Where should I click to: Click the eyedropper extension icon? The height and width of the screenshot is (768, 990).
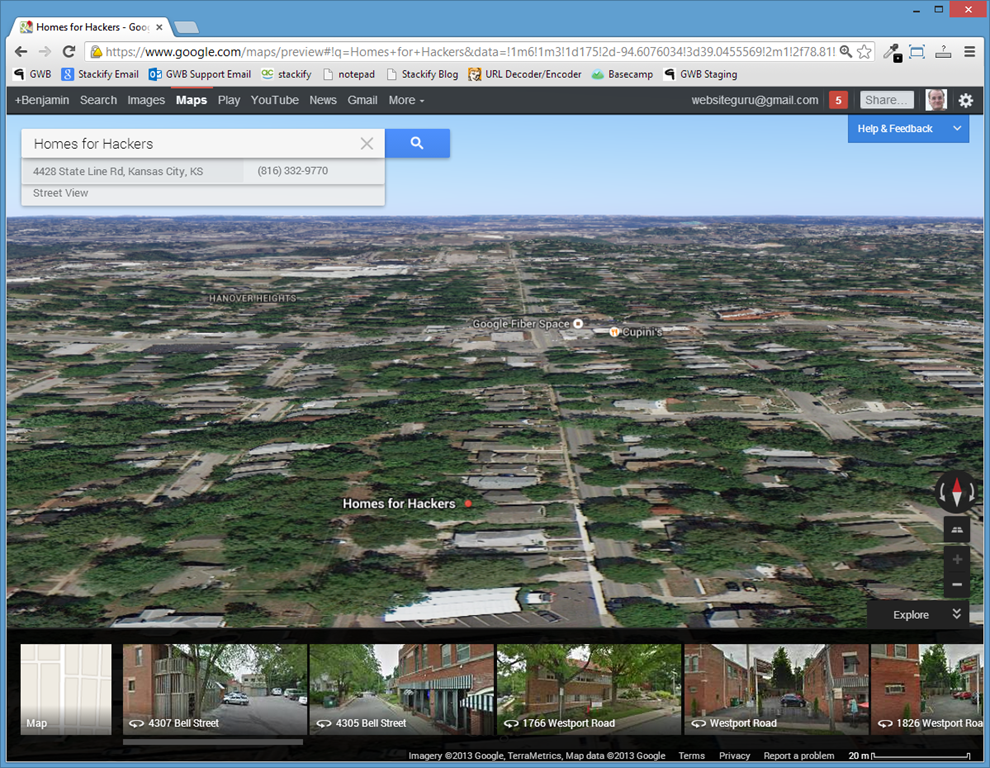click(x=892, y=52)
